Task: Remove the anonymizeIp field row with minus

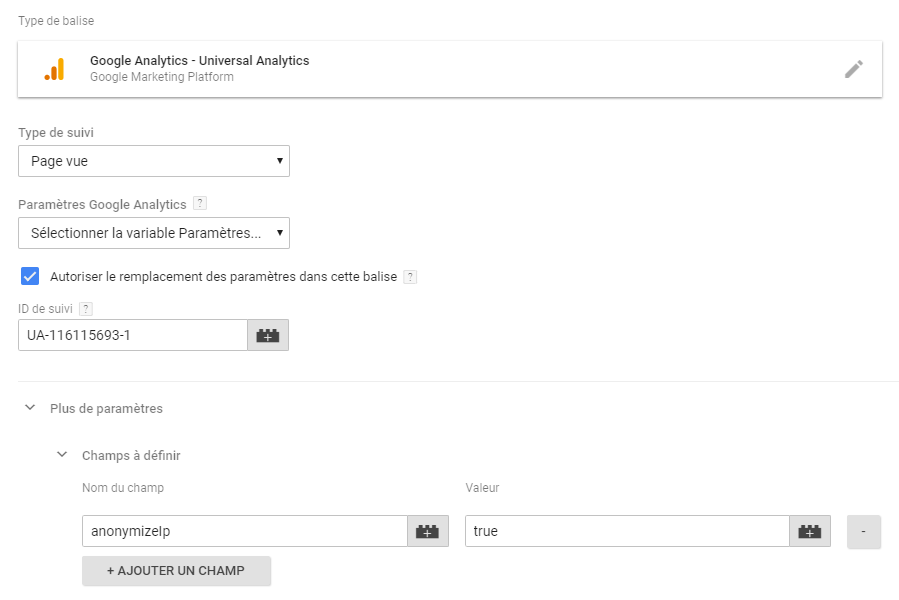Action: [x=863, y=531]
